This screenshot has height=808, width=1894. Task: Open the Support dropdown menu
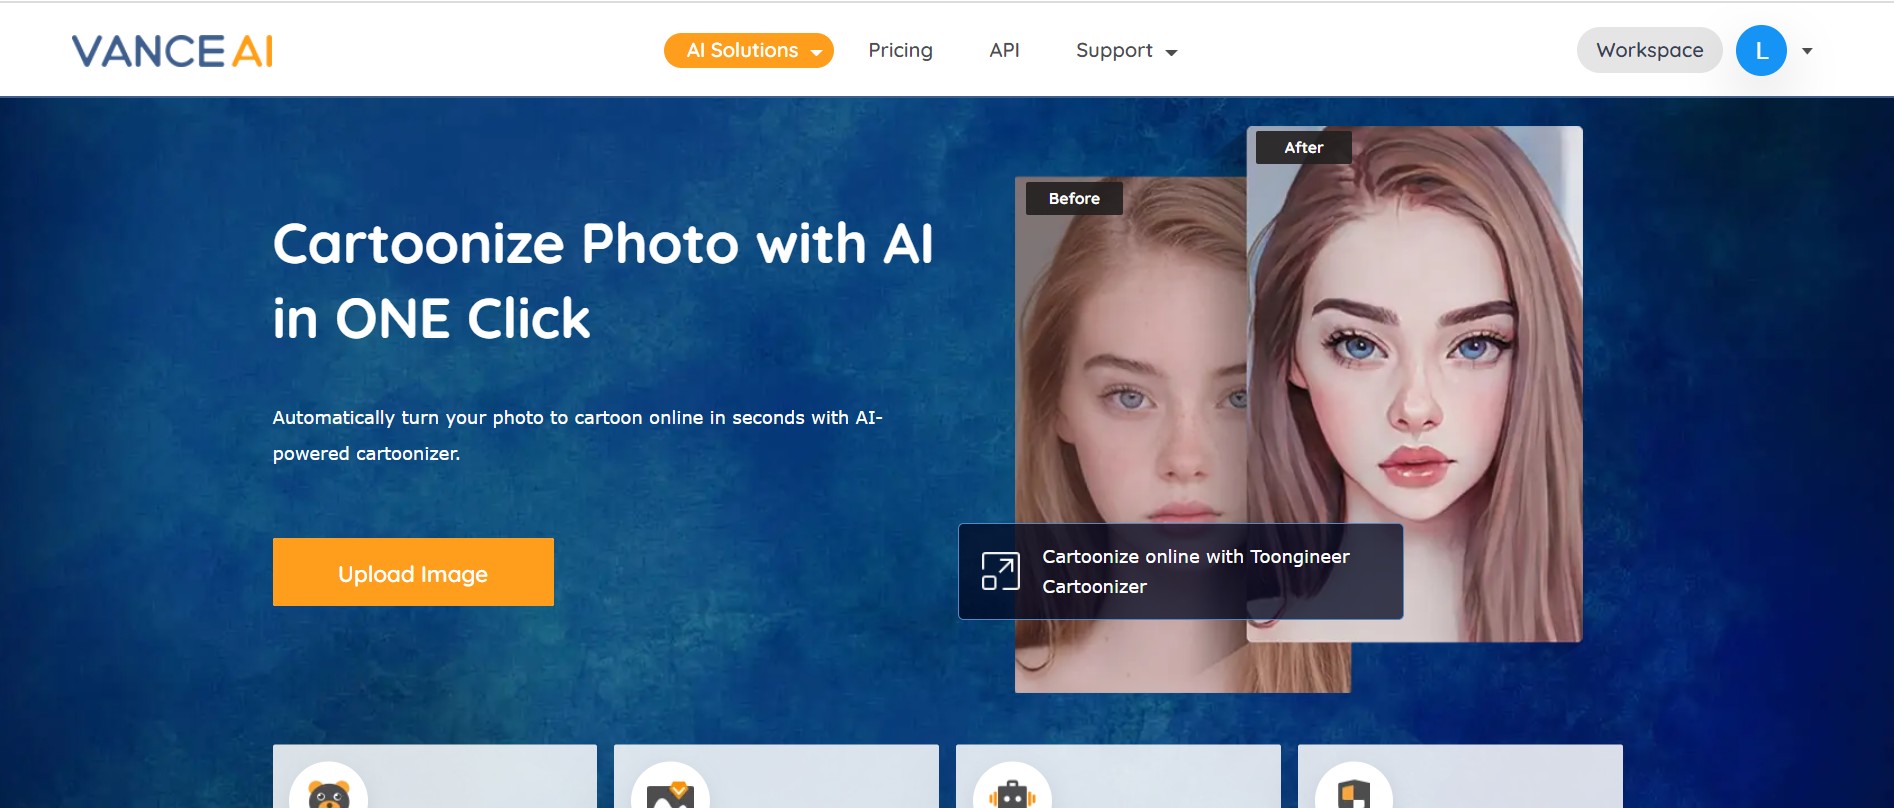click(1126, 51)
